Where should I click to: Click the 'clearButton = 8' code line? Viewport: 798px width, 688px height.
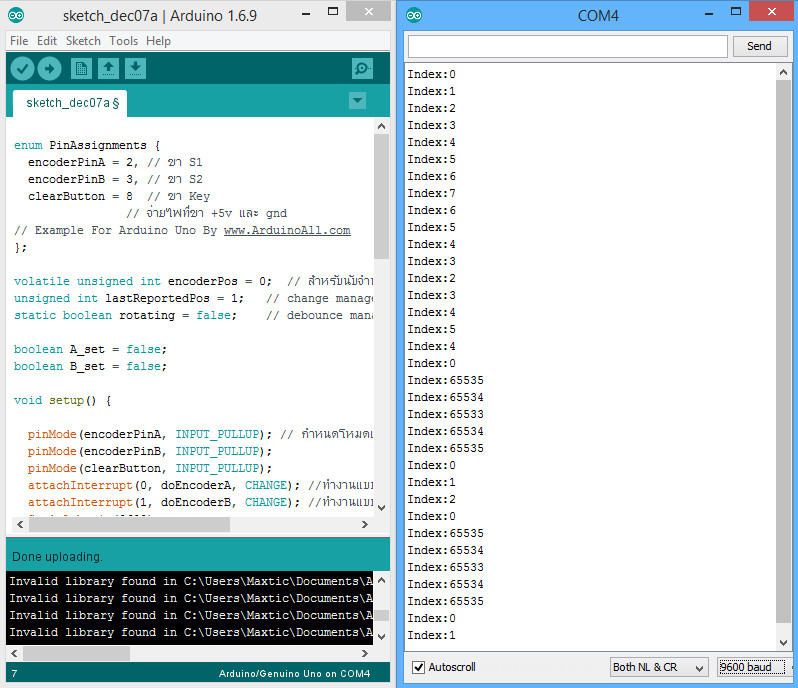[x=119, y=196]
